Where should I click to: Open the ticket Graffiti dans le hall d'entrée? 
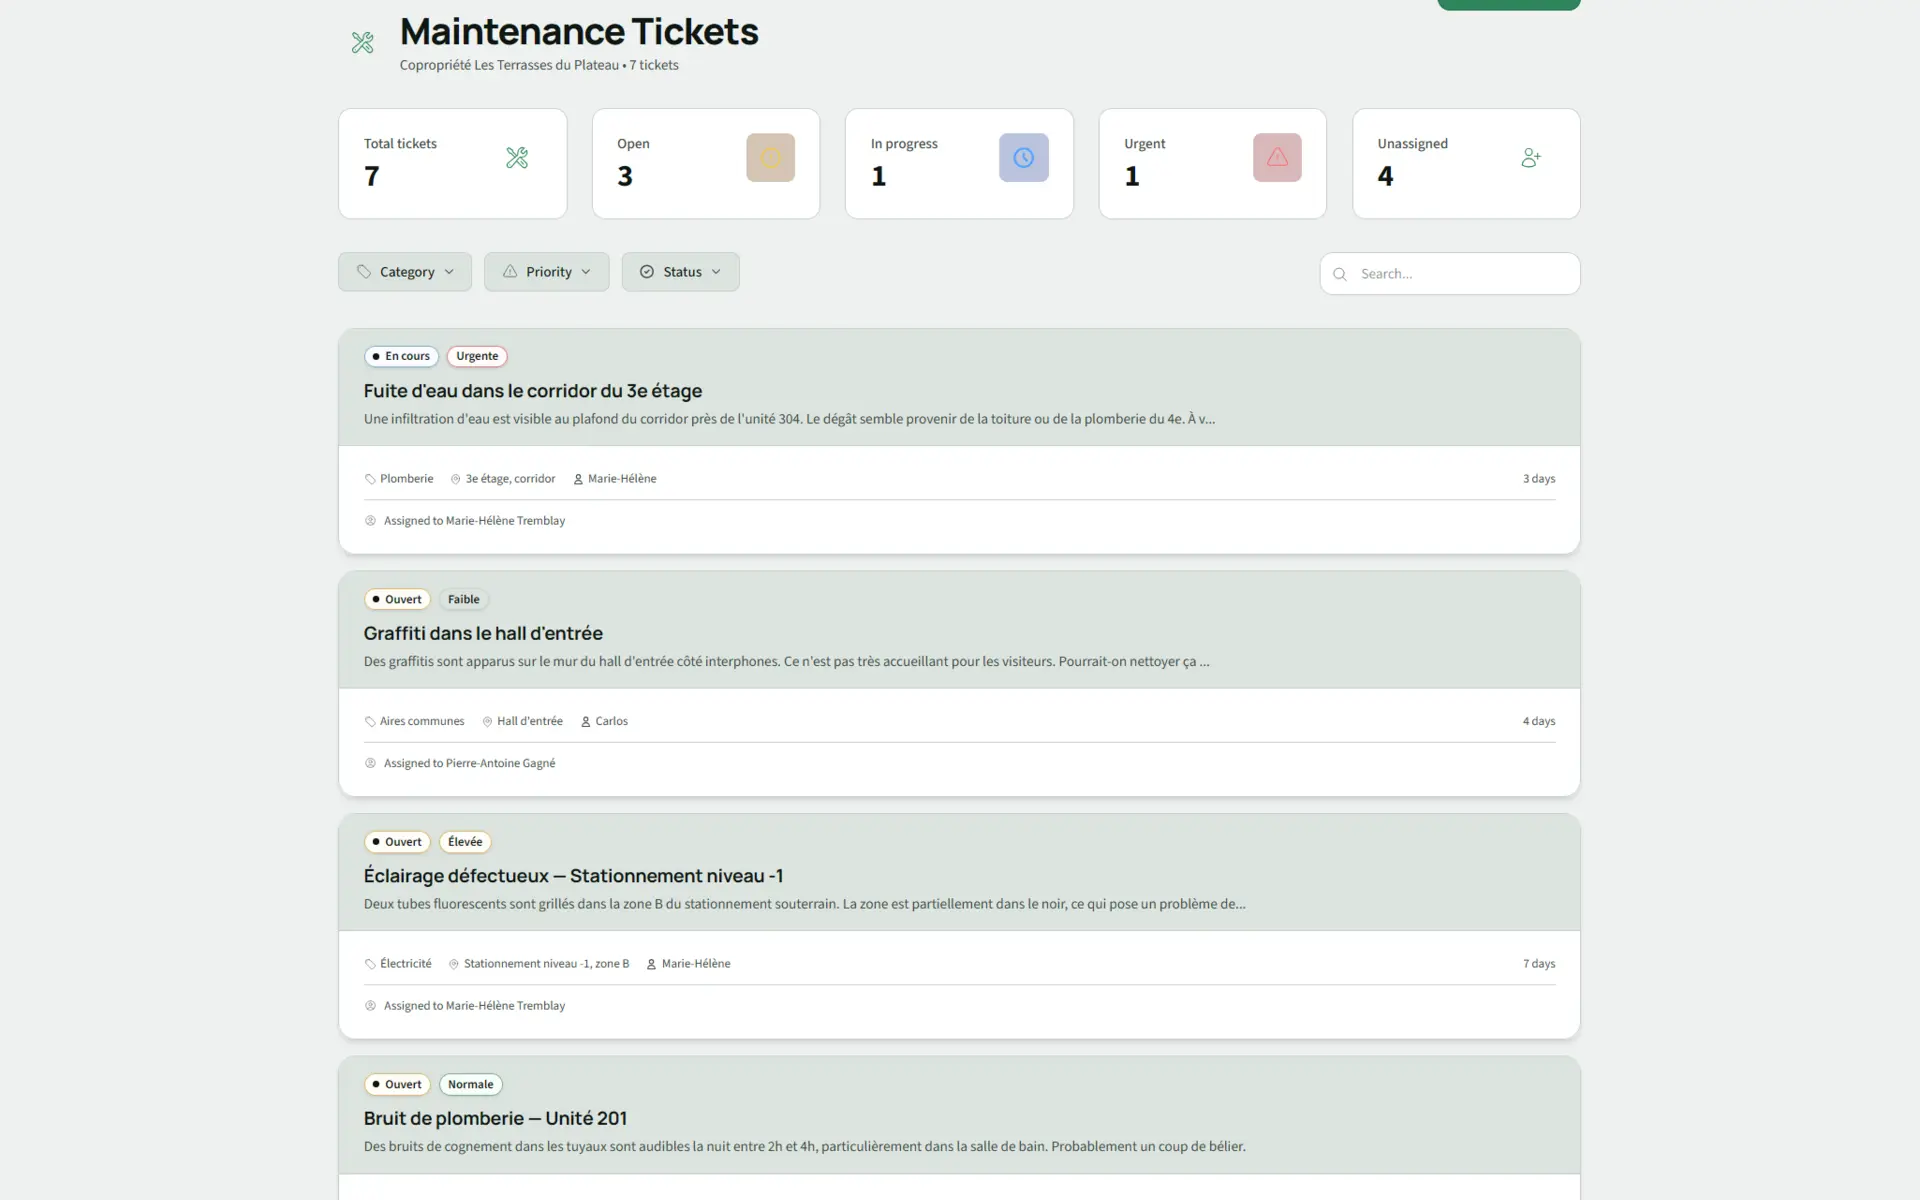pos(483,633)
